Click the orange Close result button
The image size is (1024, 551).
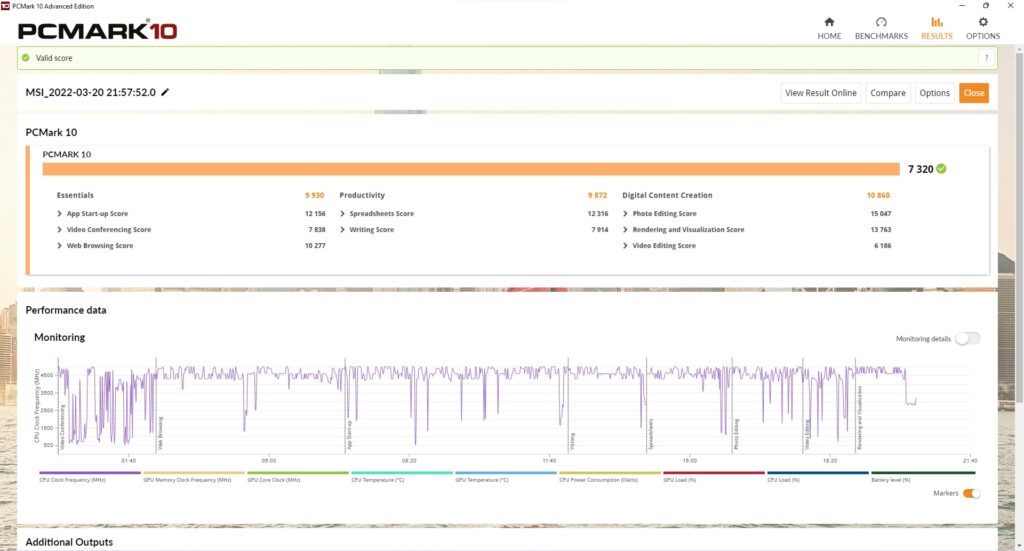973,93
